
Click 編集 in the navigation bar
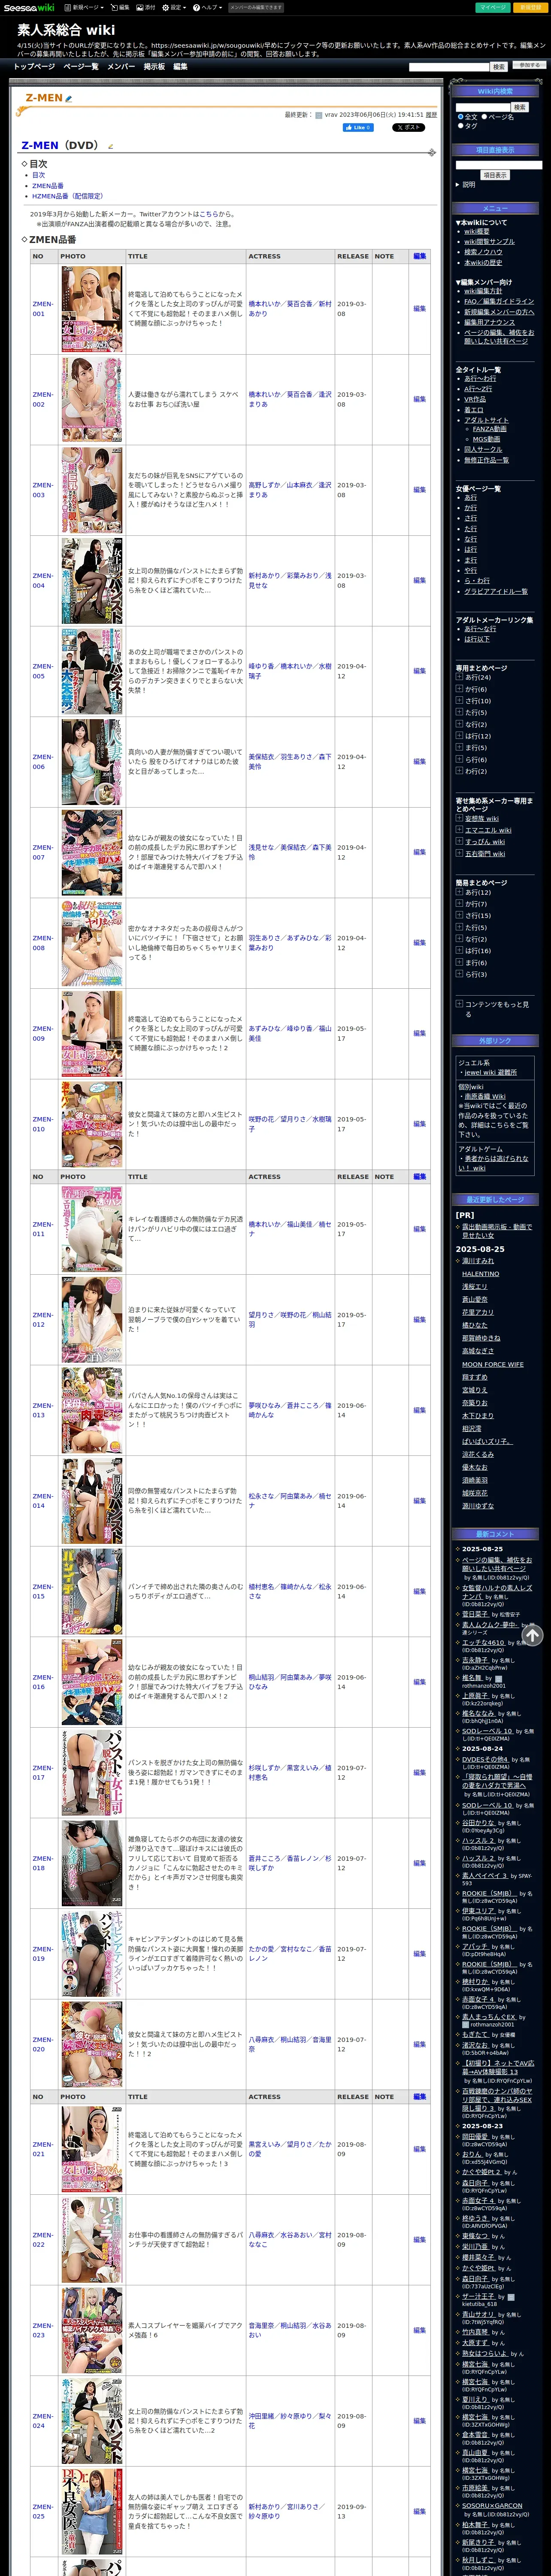click(180, 66)
